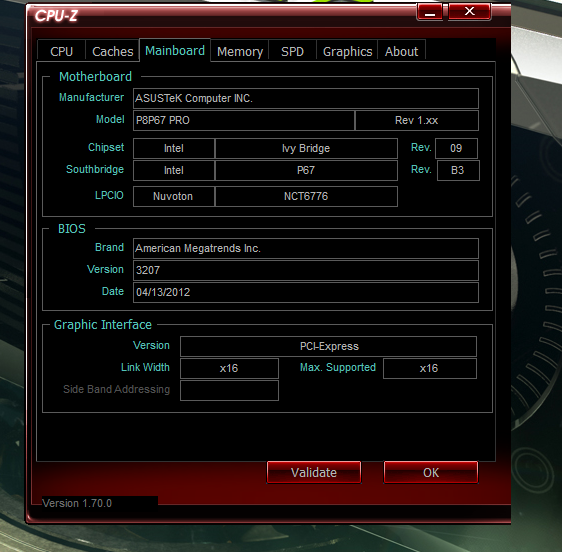
Task: Minimize the CPU-Z window
Action: pos(430,12)
